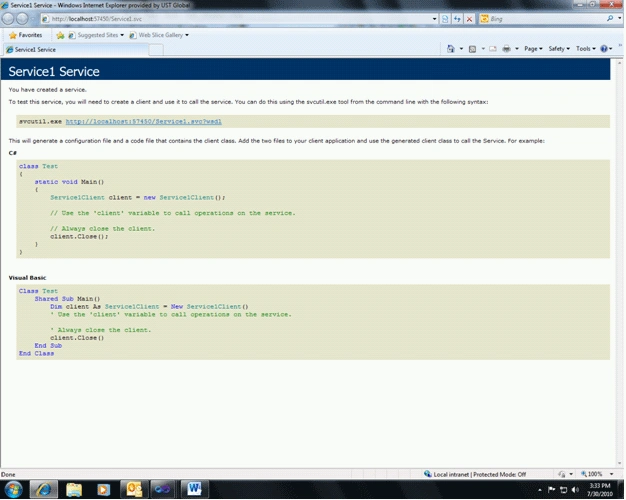This screenshot has width=626, height=500.
Task: Open the Word taskbar icon
Action: coord(194,489)
